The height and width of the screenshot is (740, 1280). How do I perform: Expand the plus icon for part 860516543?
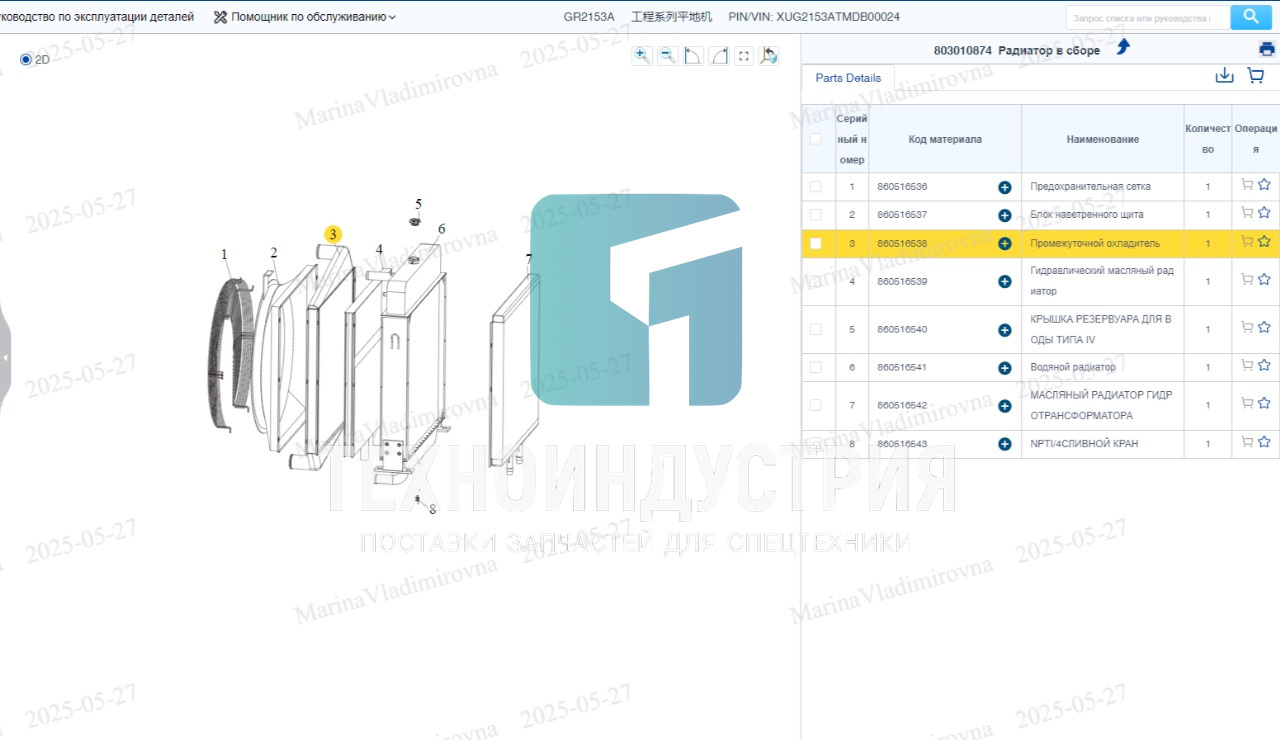1004,444
